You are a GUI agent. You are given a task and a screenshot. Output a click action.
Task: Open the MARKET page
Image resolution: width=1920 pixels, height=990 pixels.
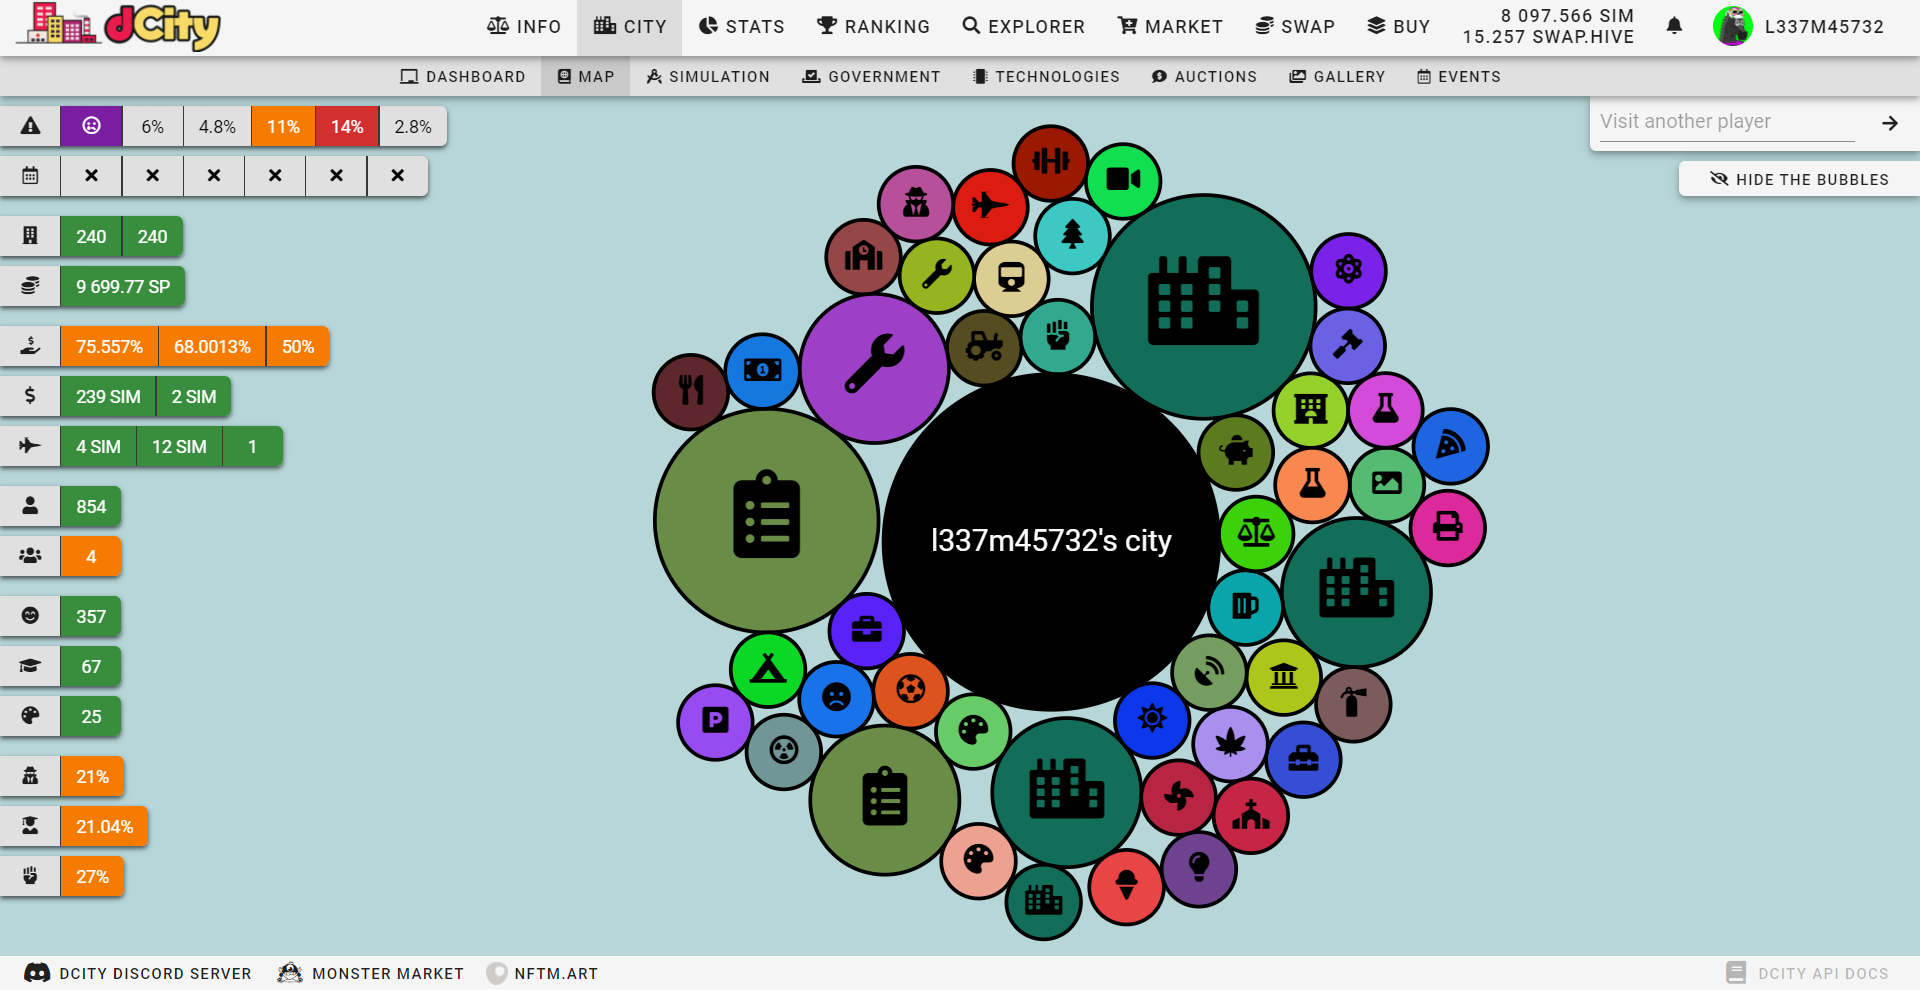1170,27
